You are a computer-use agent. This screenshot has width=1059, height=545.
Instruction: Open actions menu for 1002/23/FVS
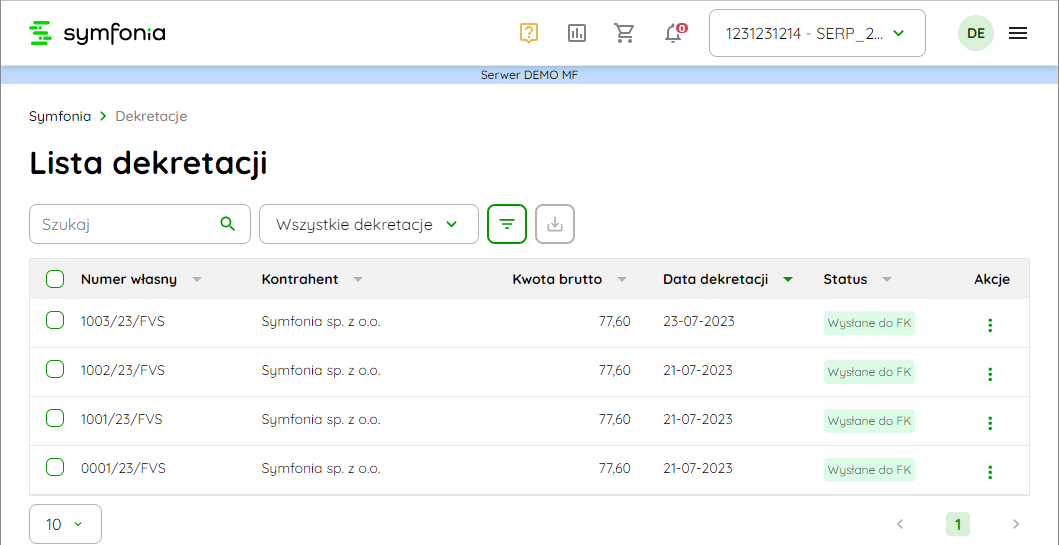990,374
